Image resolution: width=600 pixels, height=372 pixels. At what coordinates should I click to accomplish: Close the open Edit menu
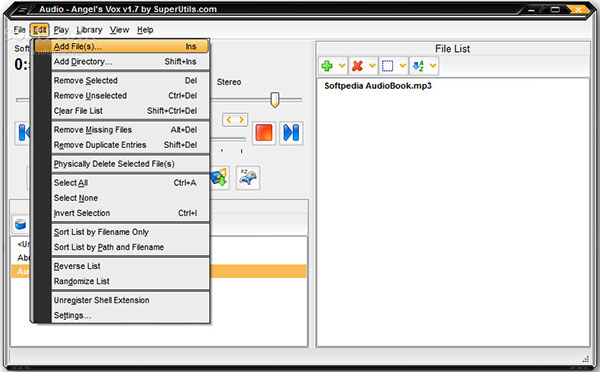(39, 30)
